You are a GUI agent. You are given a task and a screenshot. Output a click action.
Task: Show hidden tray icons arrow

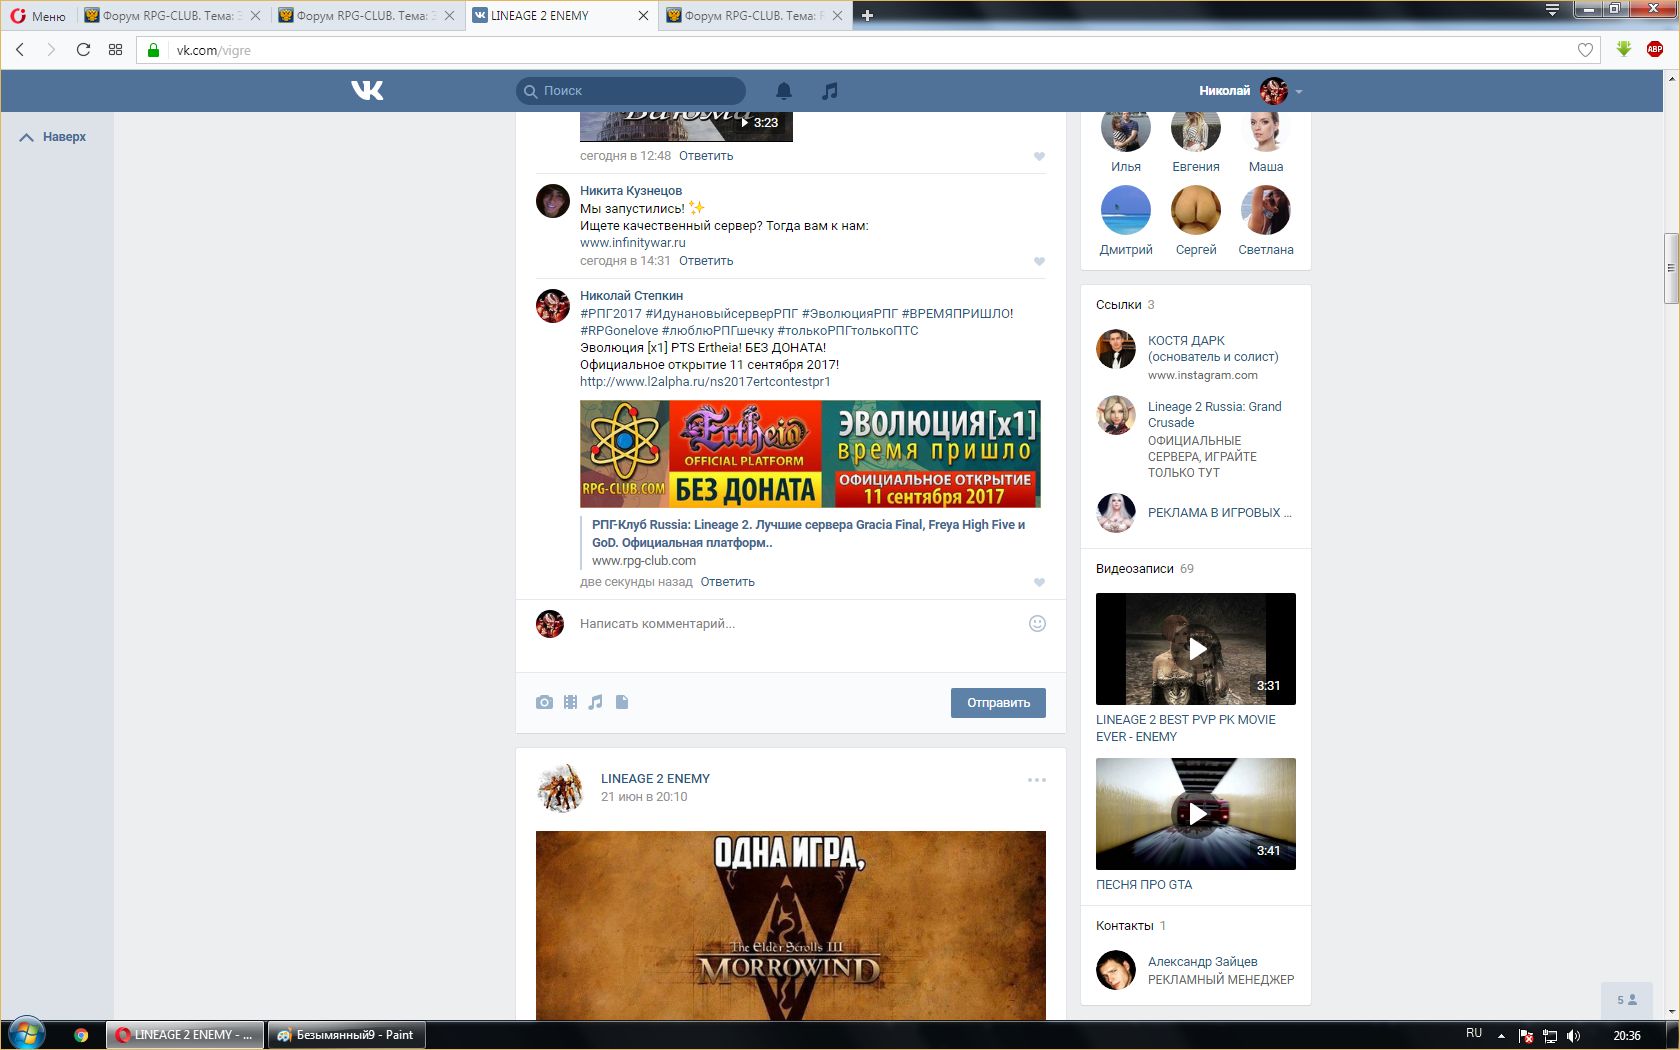1501,1036
